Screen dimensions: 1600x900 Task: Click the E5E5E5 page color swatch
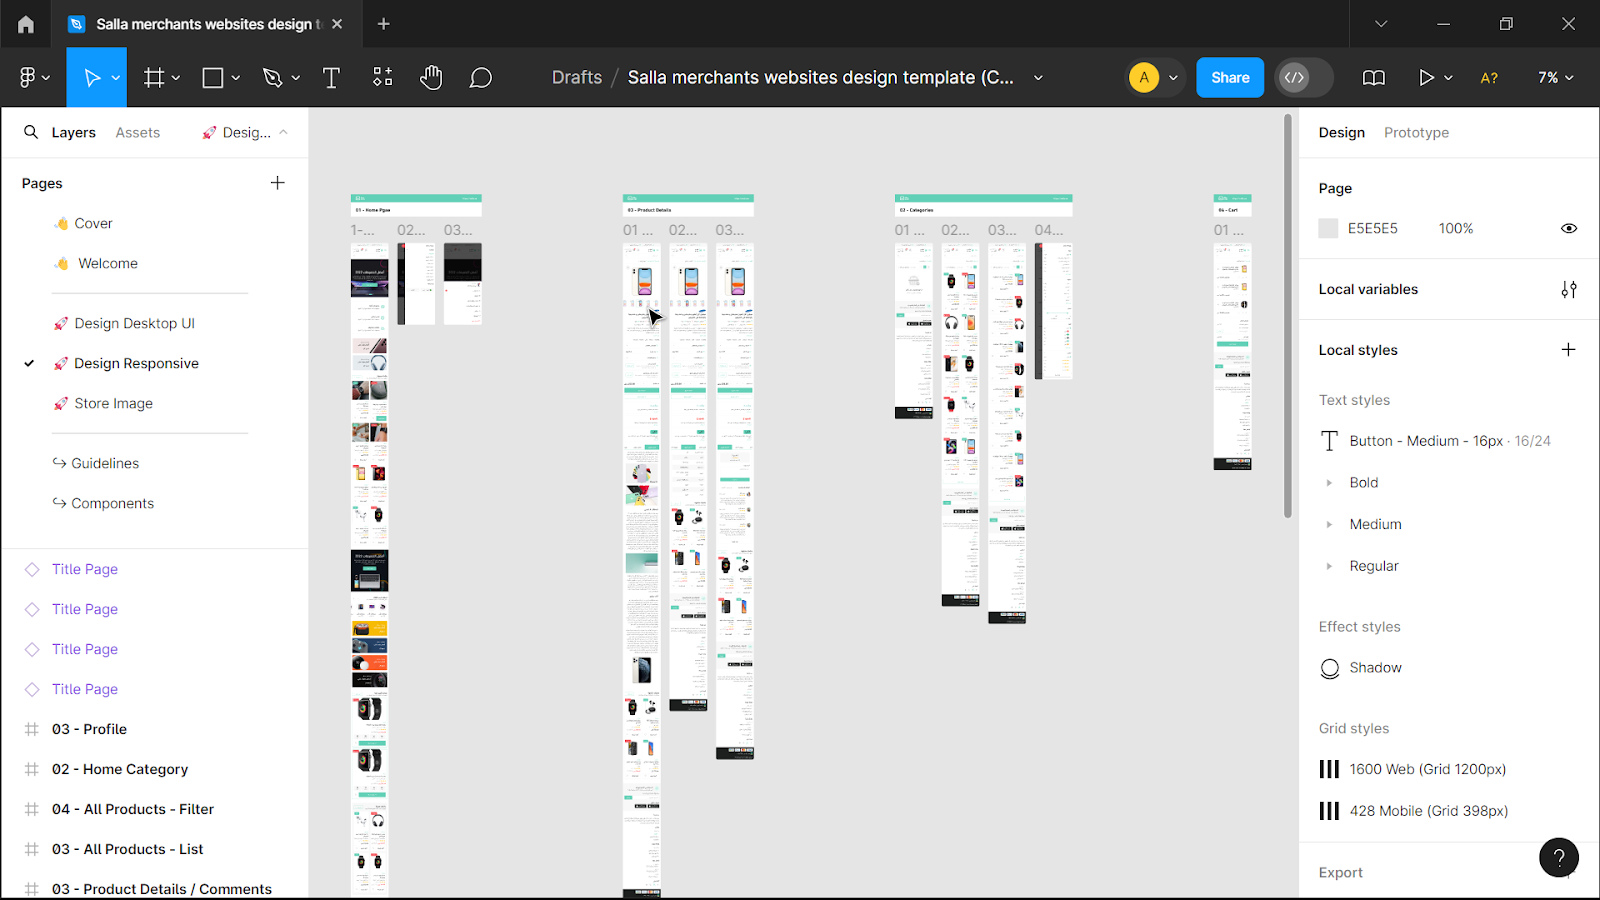pos(1328,228)
